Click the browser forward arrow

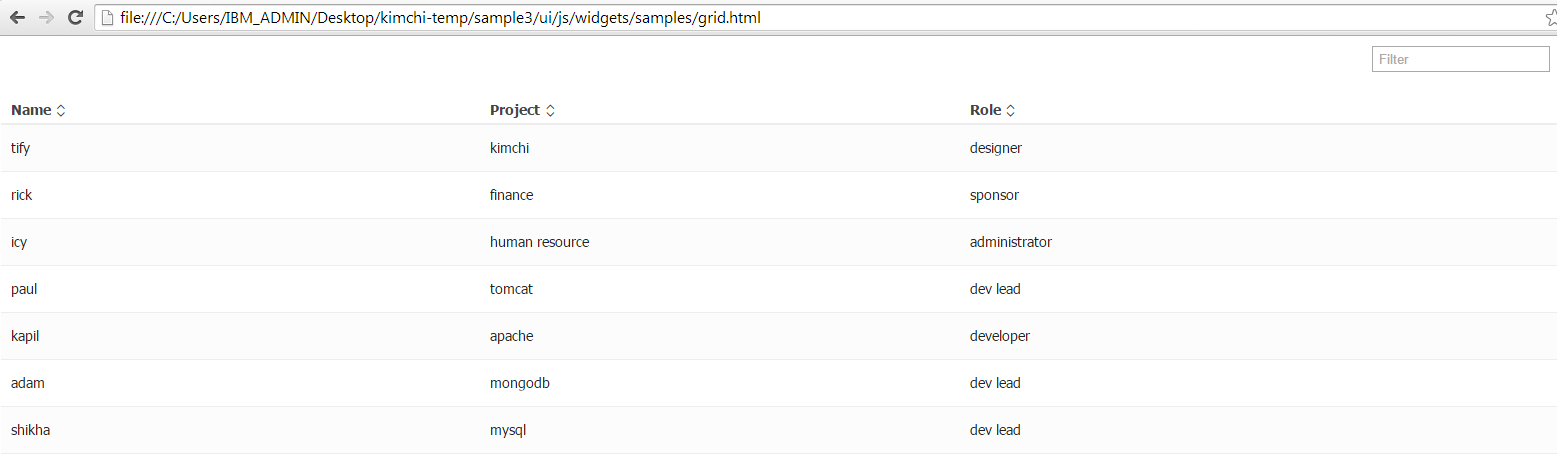(x=46, y=18)
